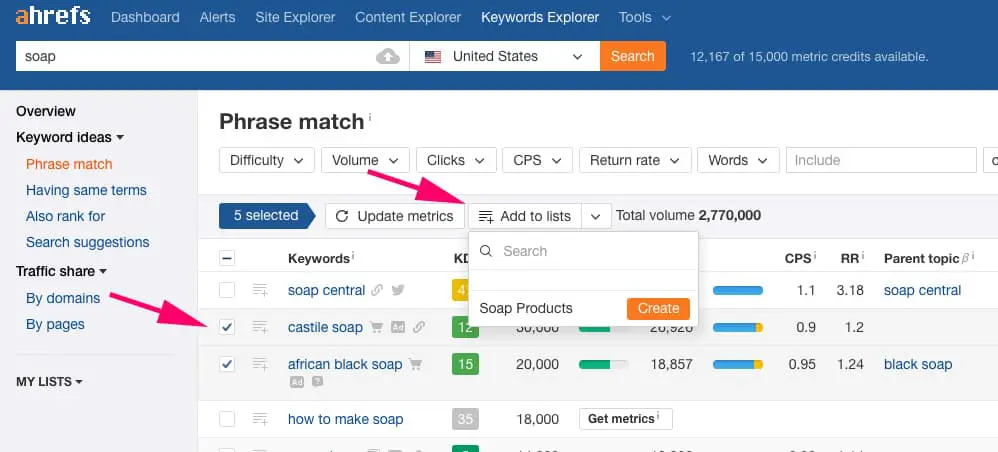Select Overview in the sidebar
This screenshot has width=998, height=452.
tap(46, 111)
